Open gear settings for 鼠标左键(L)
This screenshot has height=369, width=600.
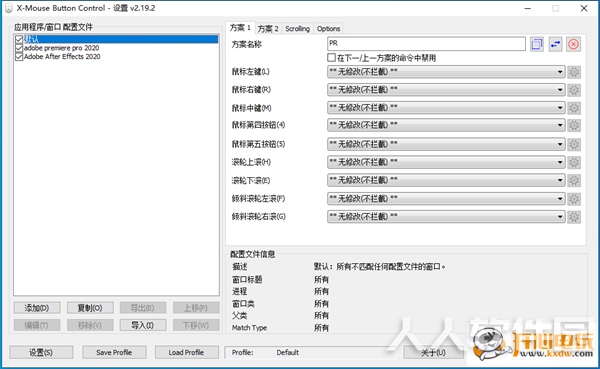(x=574, y=72)
